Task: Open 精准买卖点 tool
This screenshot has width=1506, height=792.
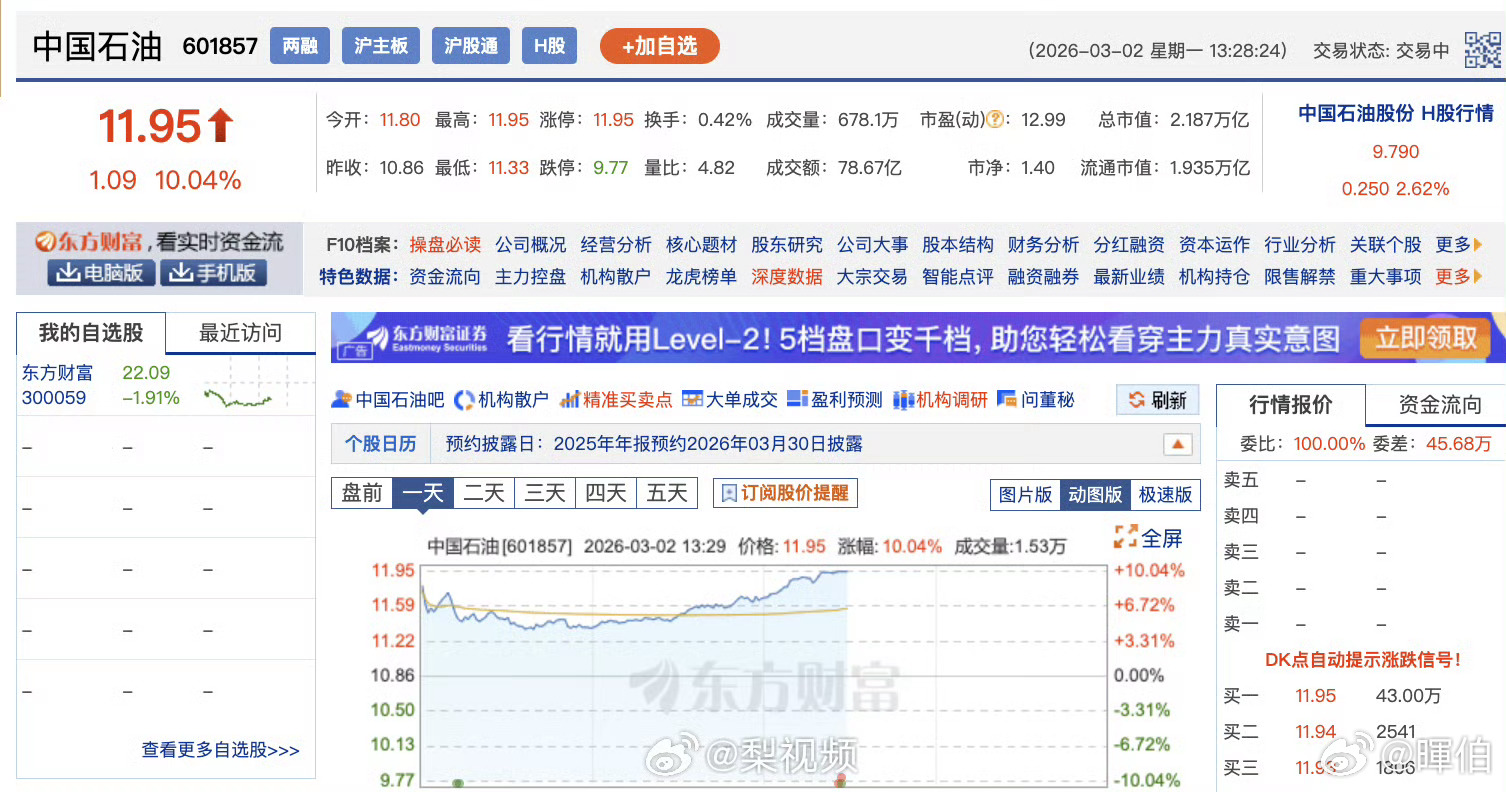Action: (616, 400)
